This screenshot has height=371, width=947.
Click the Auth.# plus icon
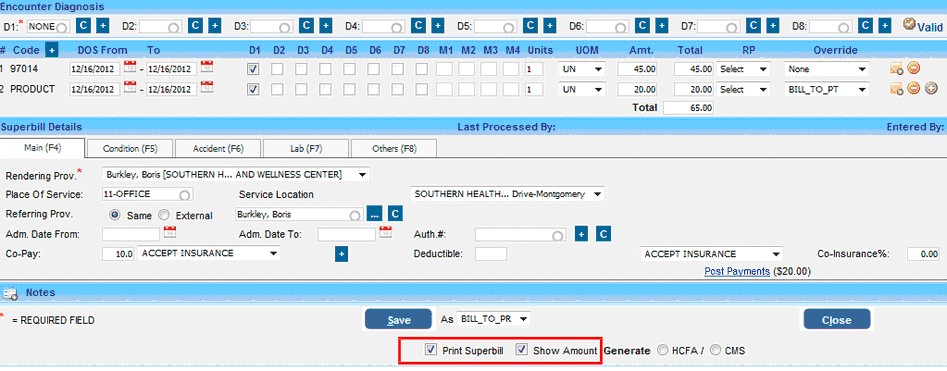(580, 234)
